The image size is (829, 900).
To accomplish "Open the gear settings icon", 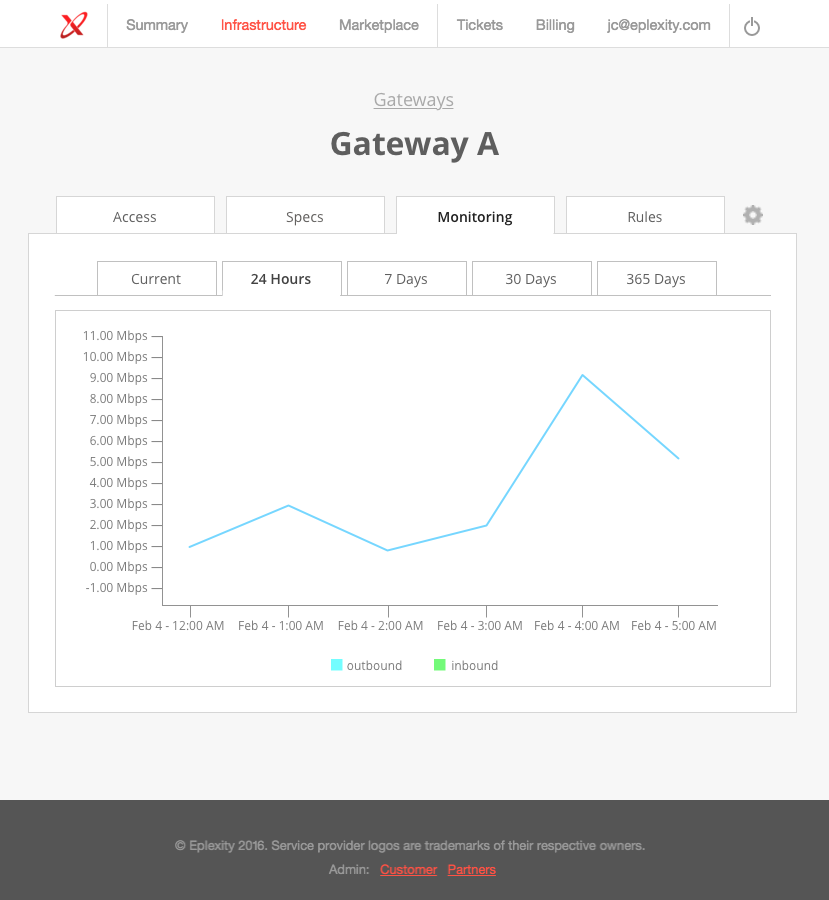I will [x=753, y=215].
